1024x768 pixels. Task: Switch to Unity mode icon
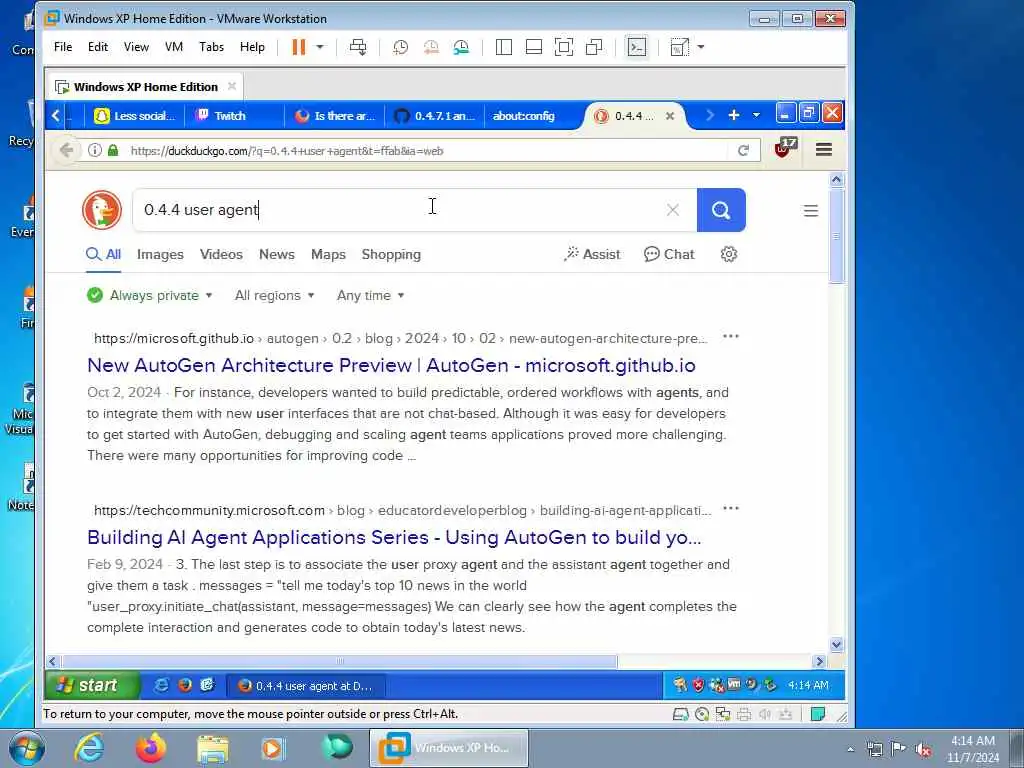(594, 47)
